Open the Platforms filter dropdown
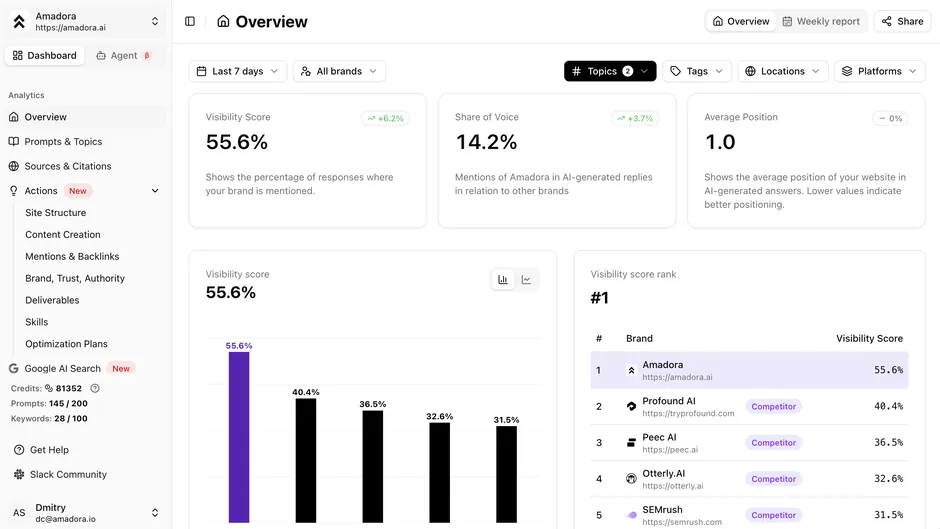Viewport: 940px width, 529px height. pos(879,71)
